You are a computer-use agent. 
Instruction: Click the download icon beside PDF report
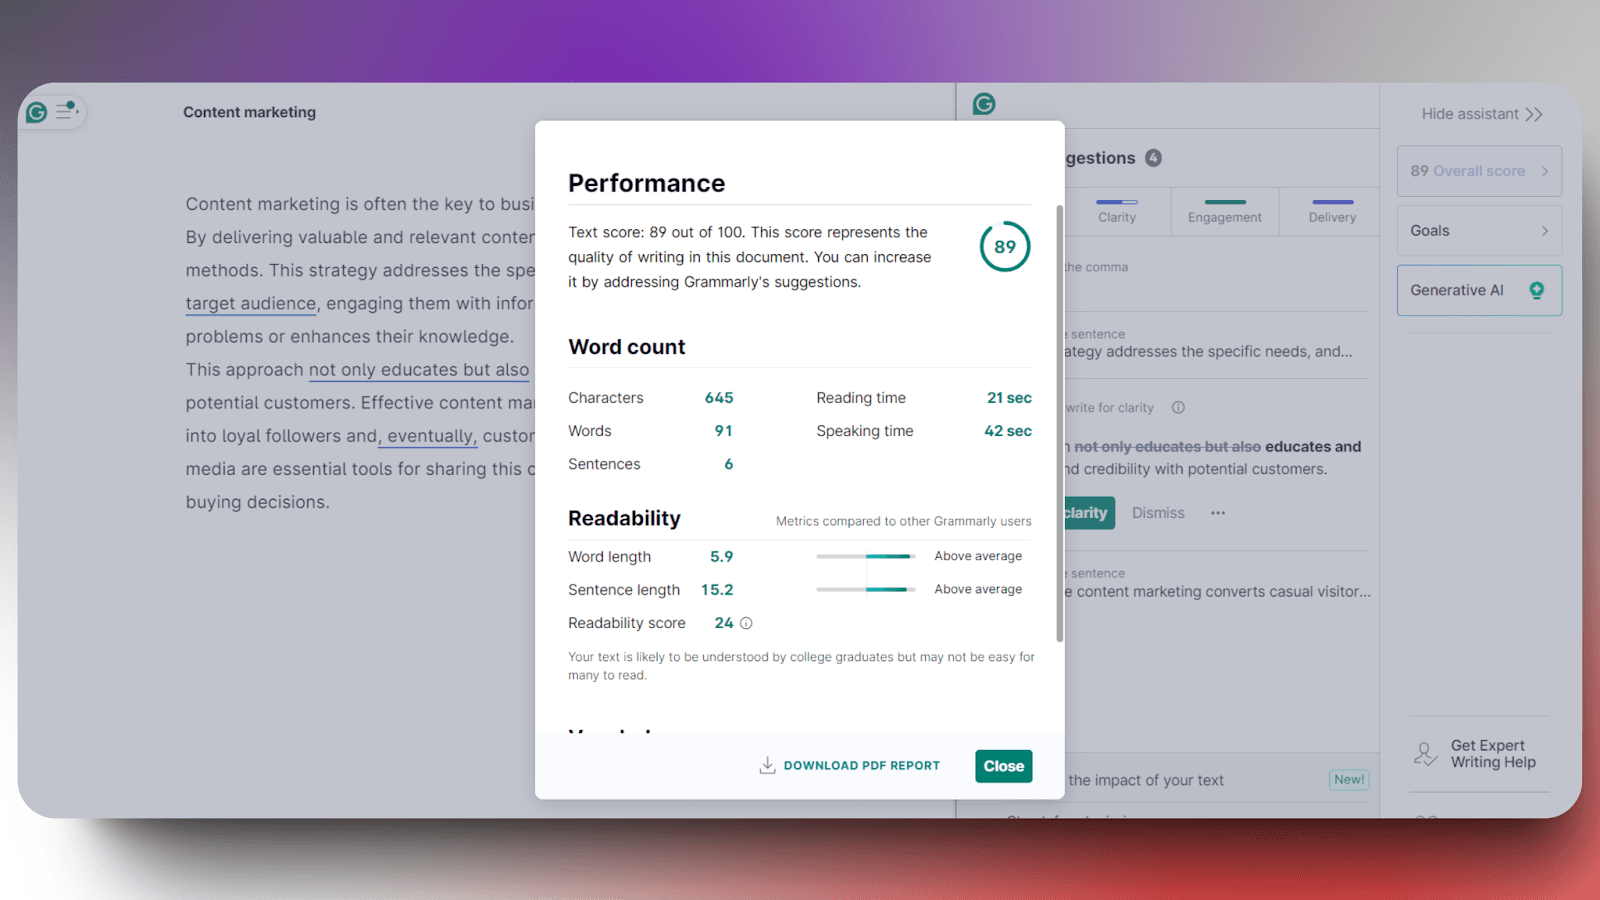pos(767,765)
